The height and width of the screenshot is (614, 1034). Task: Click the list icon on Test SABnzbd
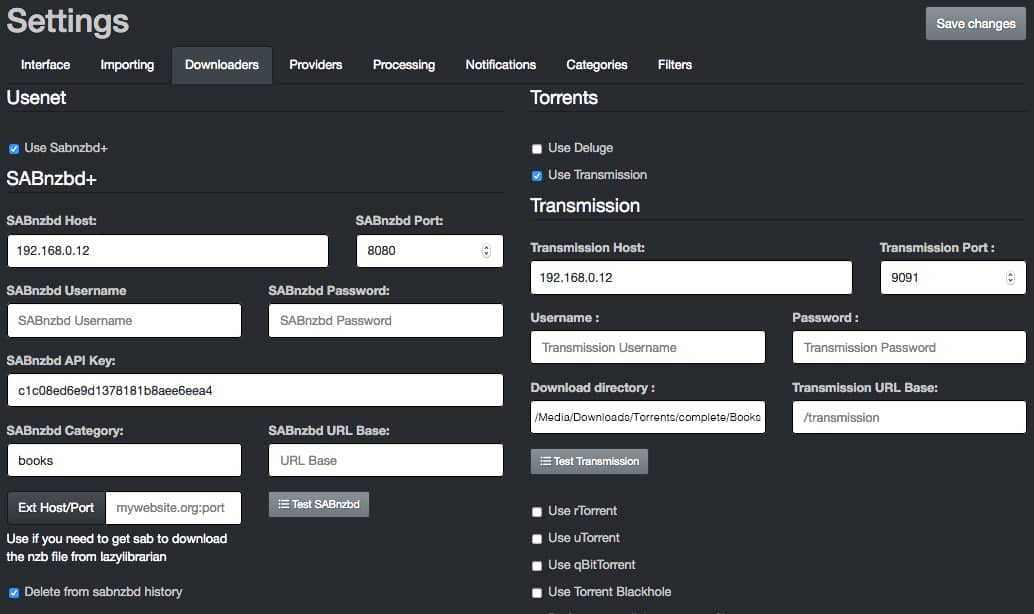tap(284, 505)
